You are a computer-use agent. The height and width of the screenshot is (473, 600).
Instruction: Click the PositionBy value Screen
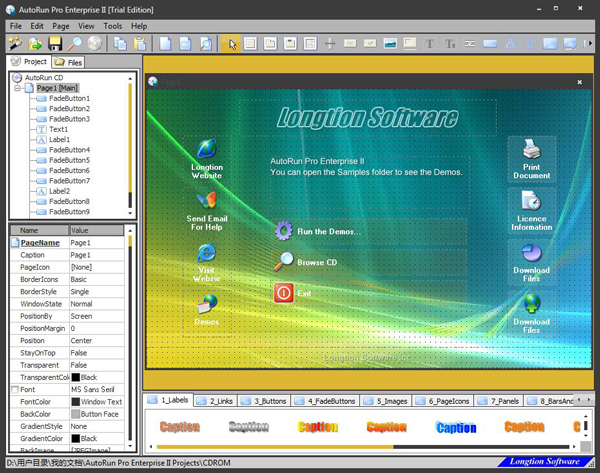point(81,316)
